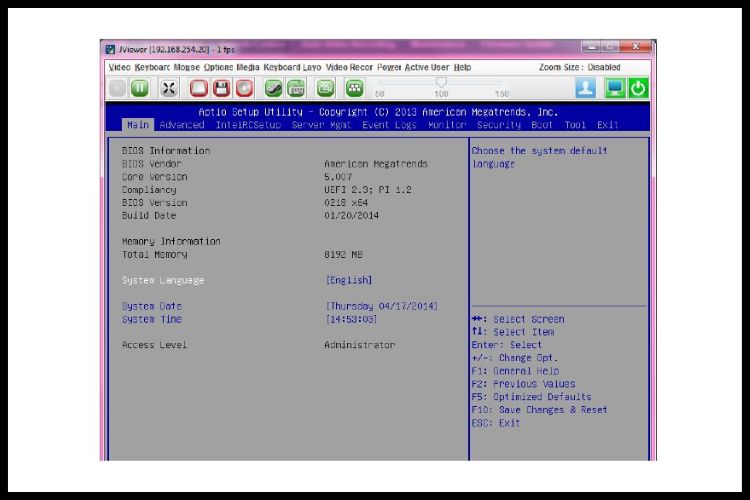The image size is (750, 500).
Task: Select the System Language label
Action: coord(163,280)
